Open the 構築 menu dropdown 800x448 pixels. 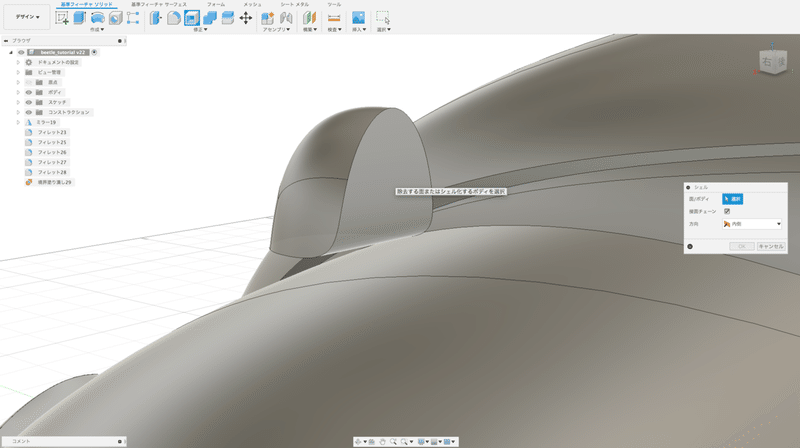tap(310, 30)
